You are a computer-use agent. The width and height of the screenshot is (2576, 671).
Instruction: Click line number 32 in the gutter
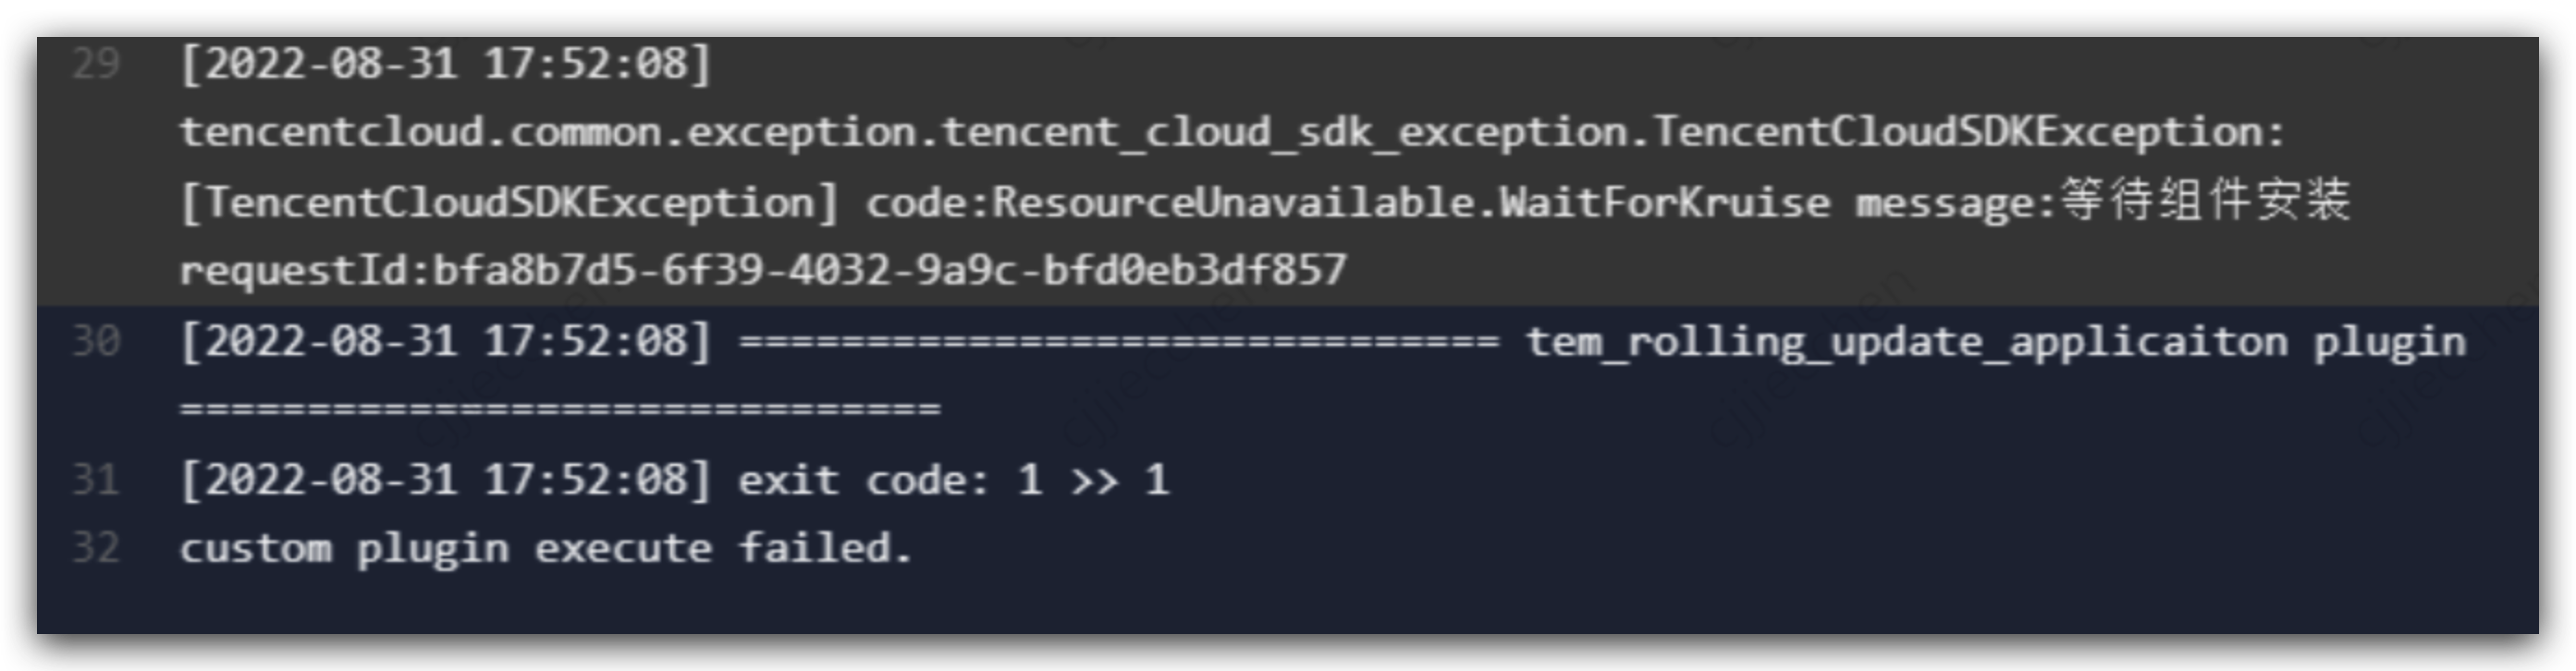(x=96, y=548)
